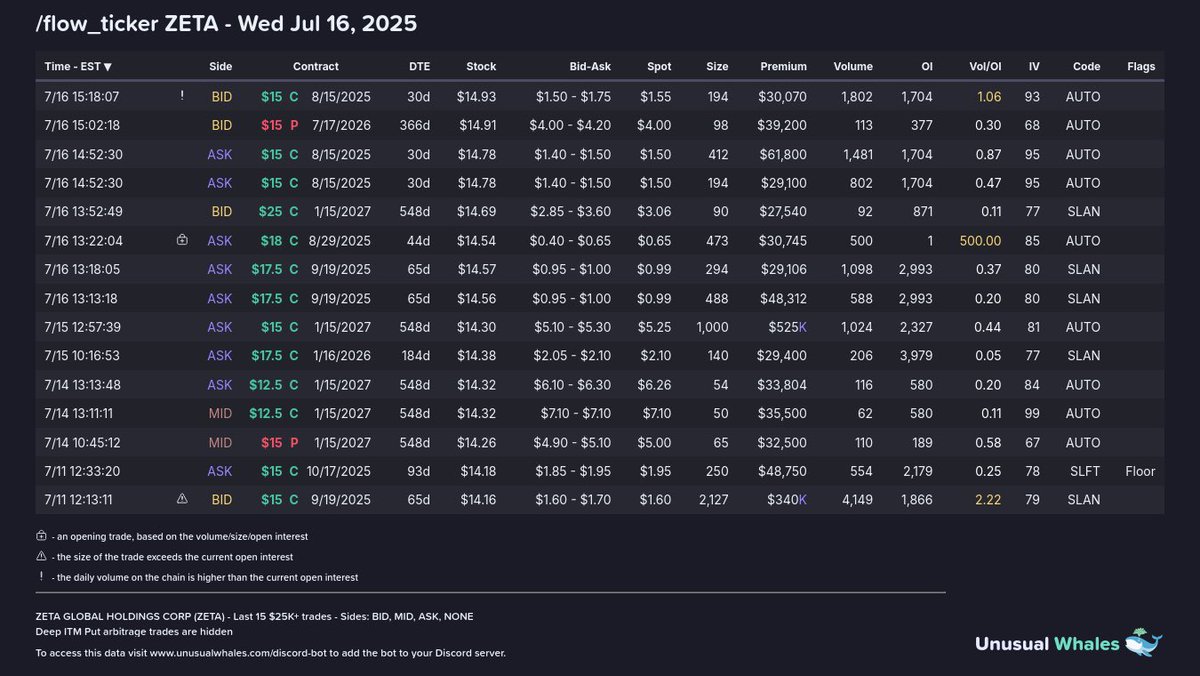Click the BID side on 7/16 13:52:49 row
Screen dimensions: 1200x676
click(x=222, y=212)
